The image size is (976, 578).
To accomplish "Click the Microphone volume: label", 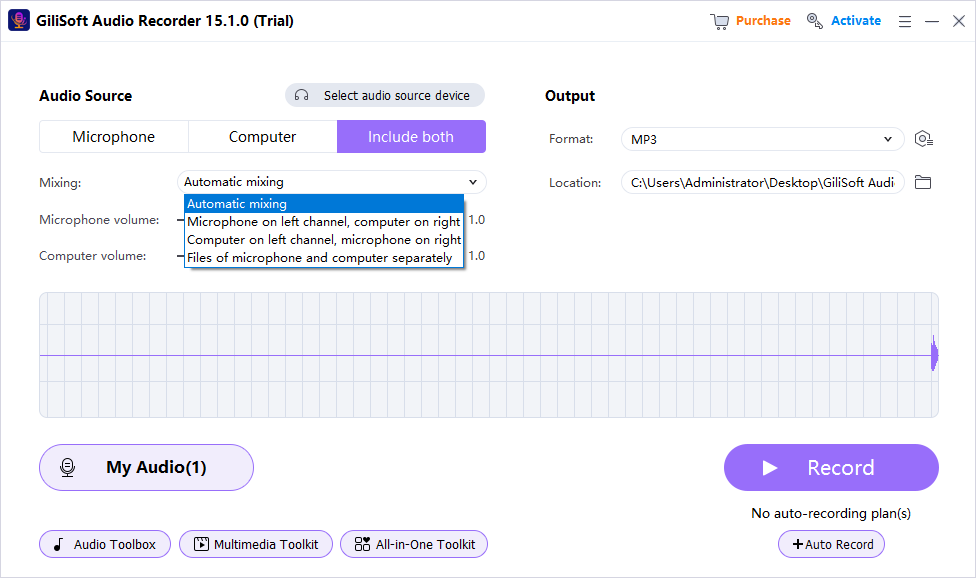I will pos(100,220).
